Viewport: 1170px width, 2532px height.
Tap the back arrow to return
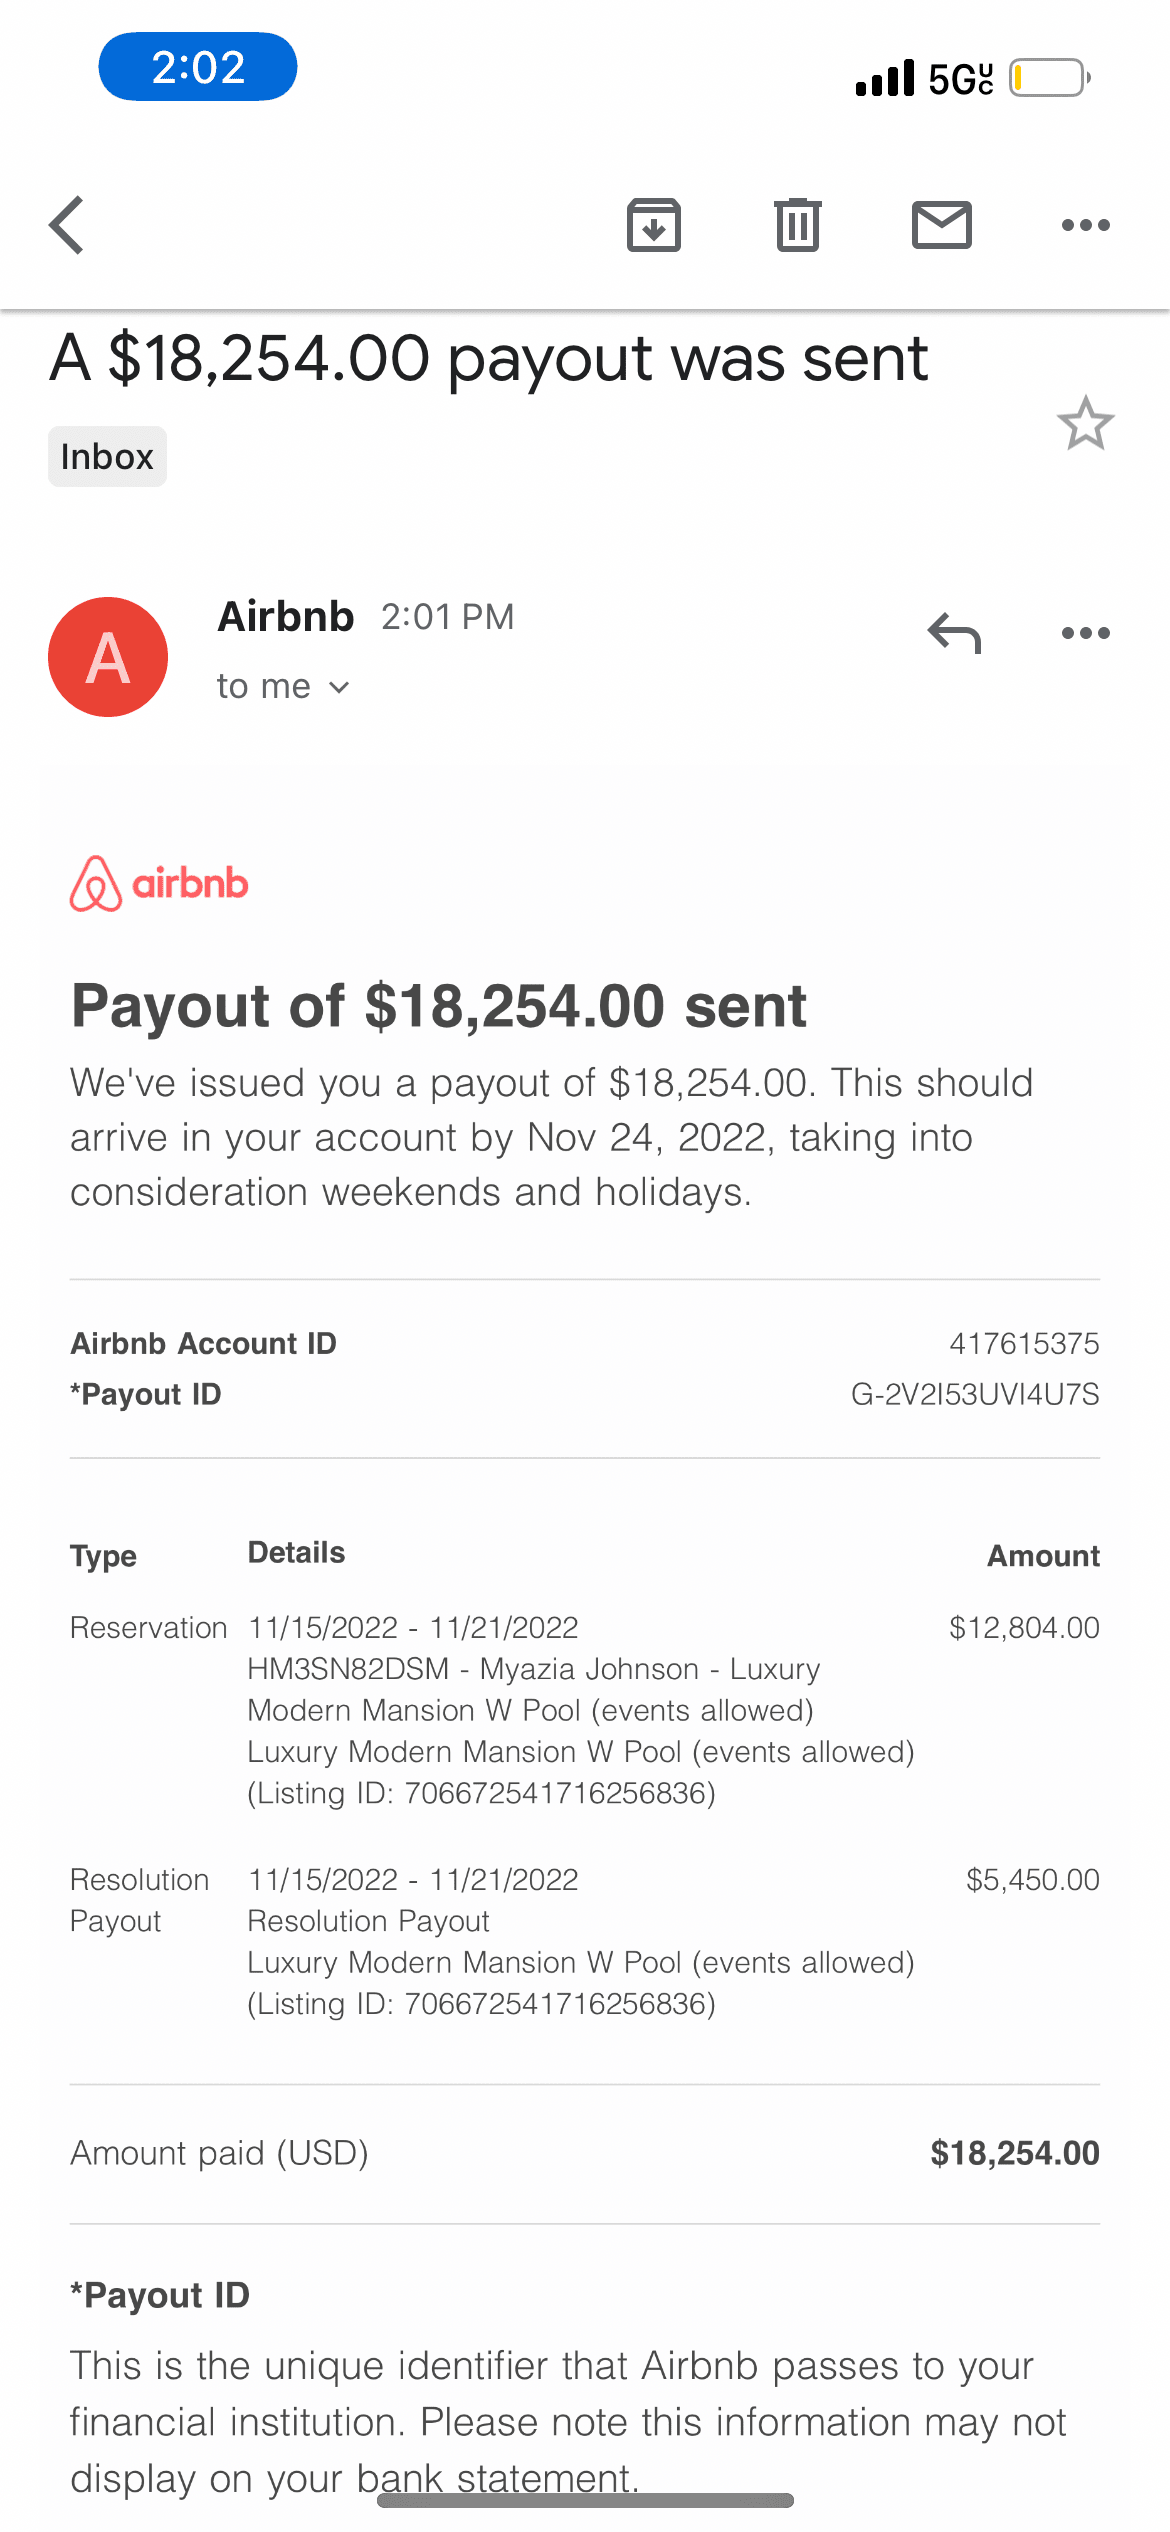click(67, 225)
